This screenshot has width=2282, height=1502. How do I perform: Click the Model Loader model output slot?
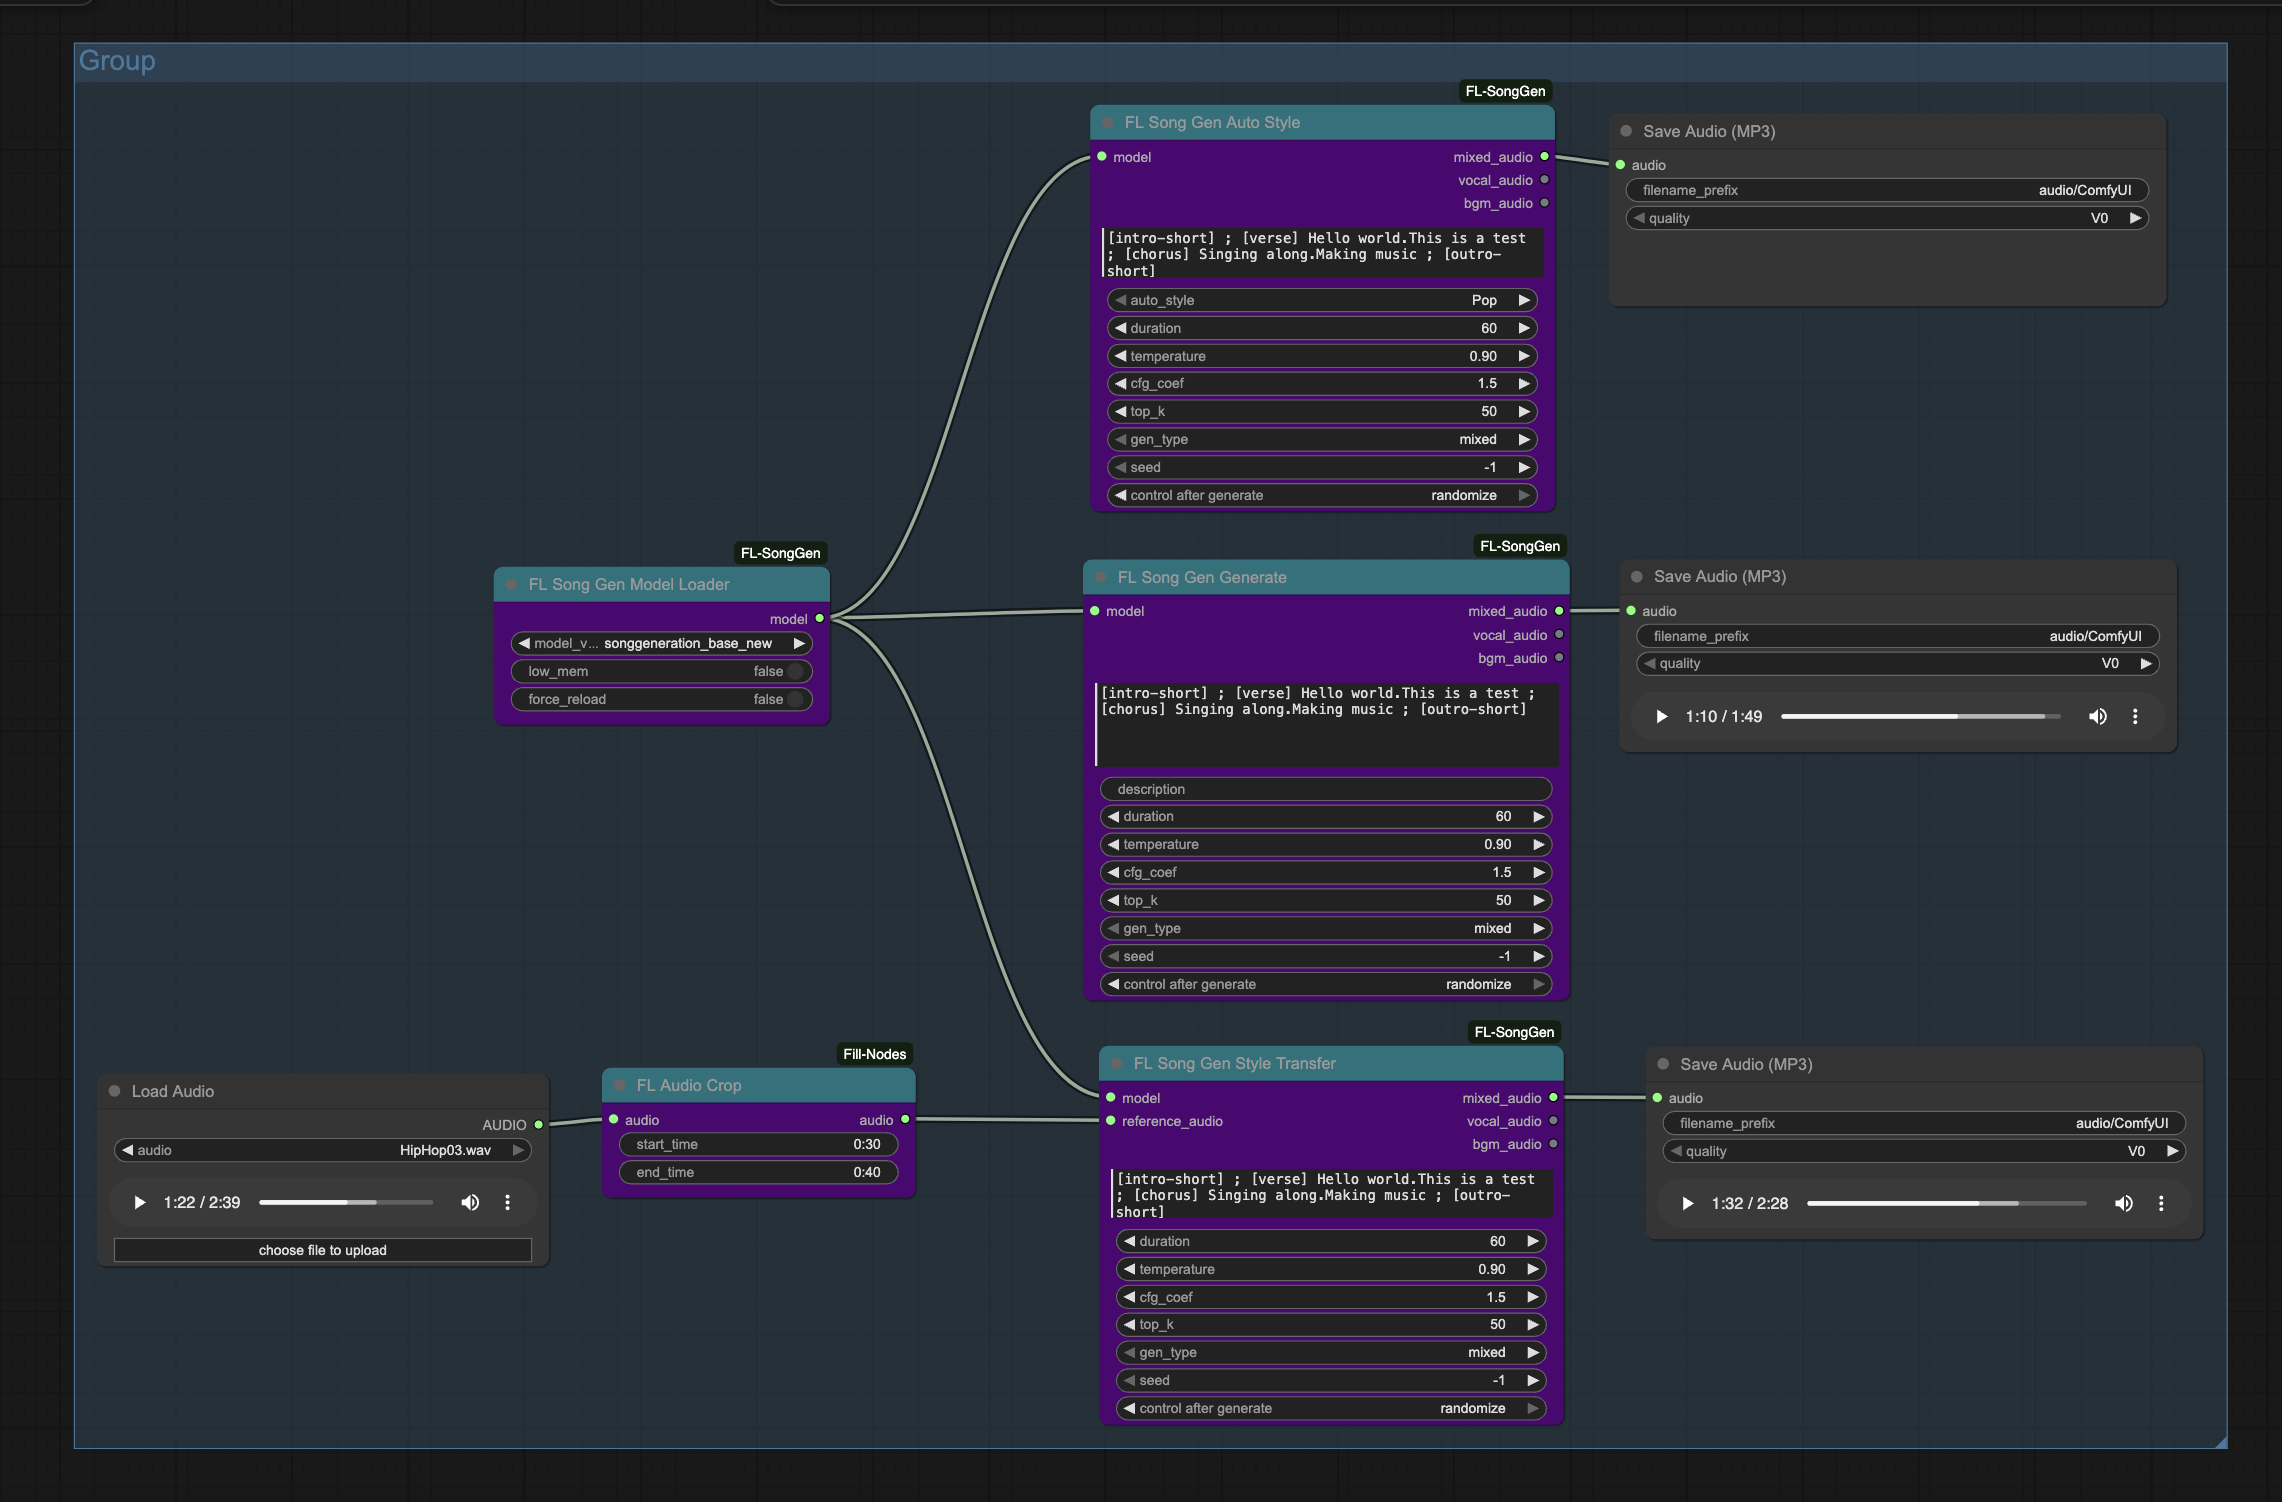pos(820,619)
